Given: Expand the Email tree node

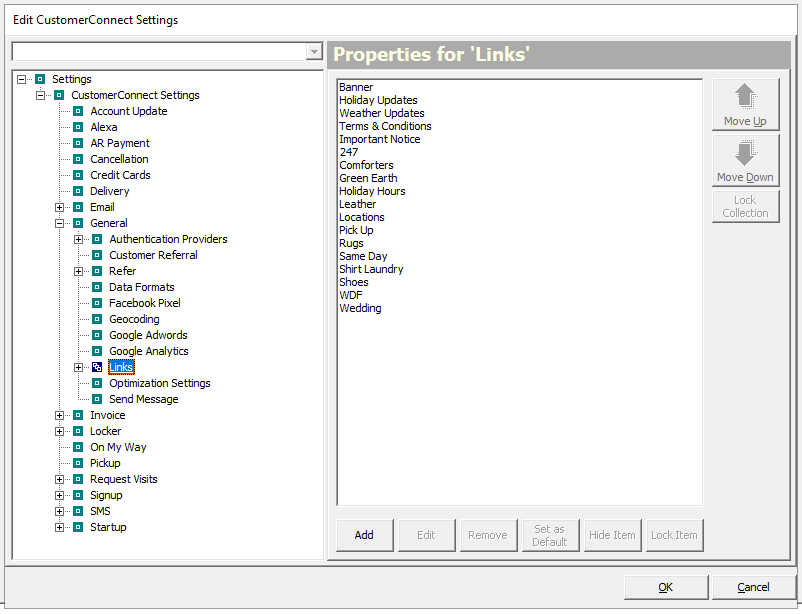Looking at the screenshot, I should pyautogui.click(x=59, y=207).
